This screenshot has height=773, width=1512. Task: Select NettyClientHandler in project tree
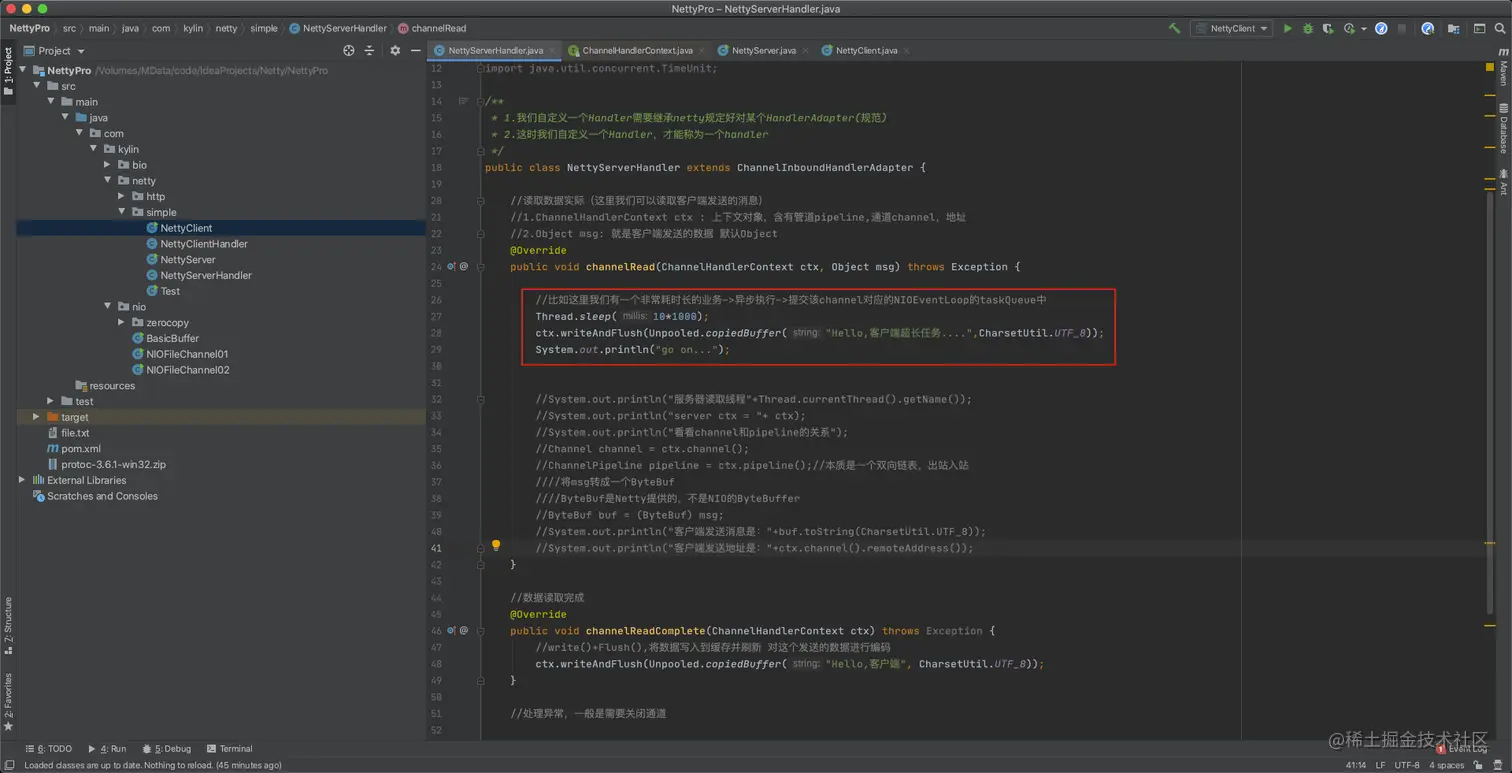pos(204,244)
